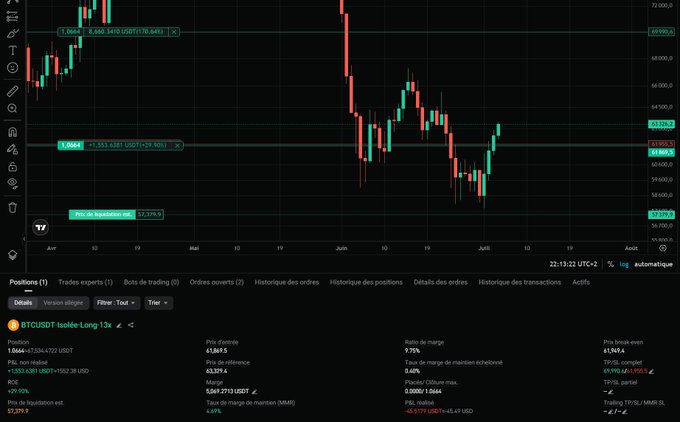Click the 63326,2 current price axis label
Viewport: 680px width, 422px height.
point(661,124)
